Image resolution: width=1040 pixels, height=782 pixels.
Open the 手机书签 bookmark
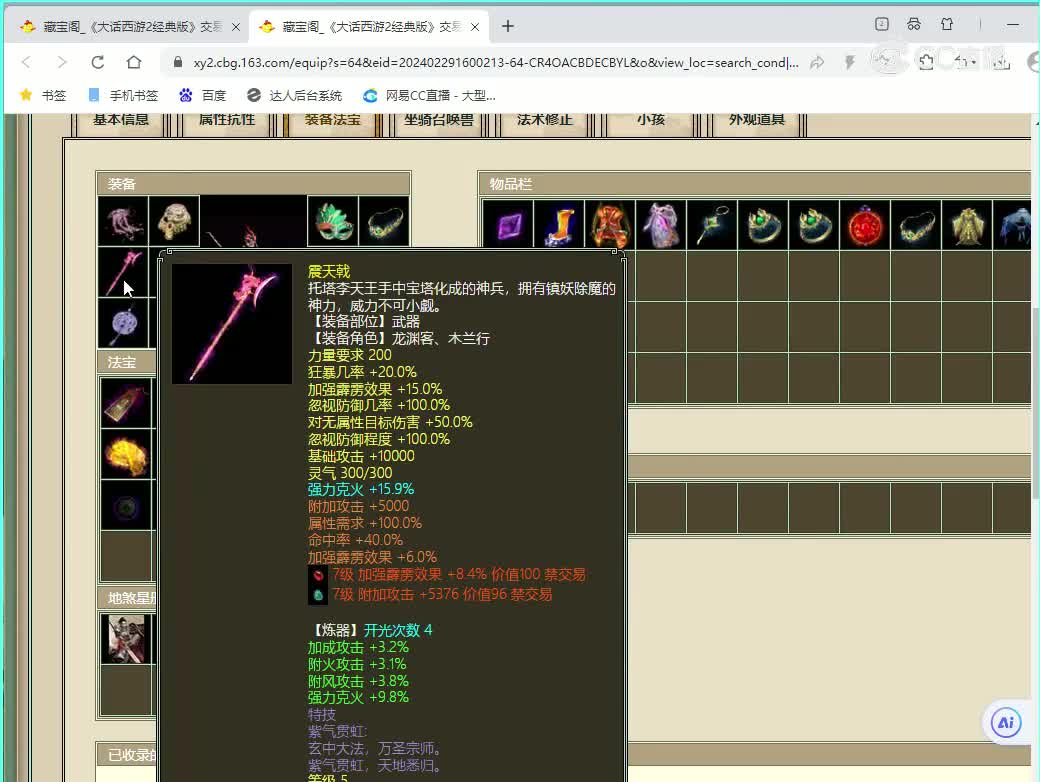tap(123, 96)
